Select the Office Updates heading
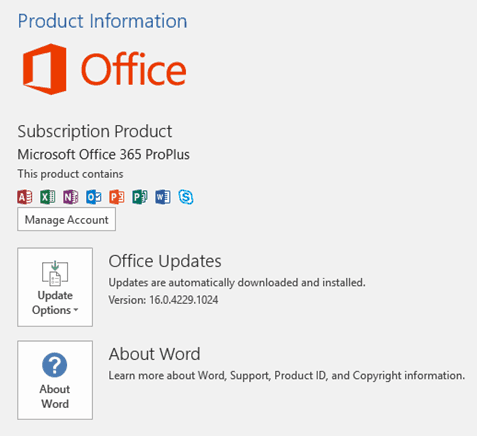This screenshot has height=436, width=477. (165, 261)
